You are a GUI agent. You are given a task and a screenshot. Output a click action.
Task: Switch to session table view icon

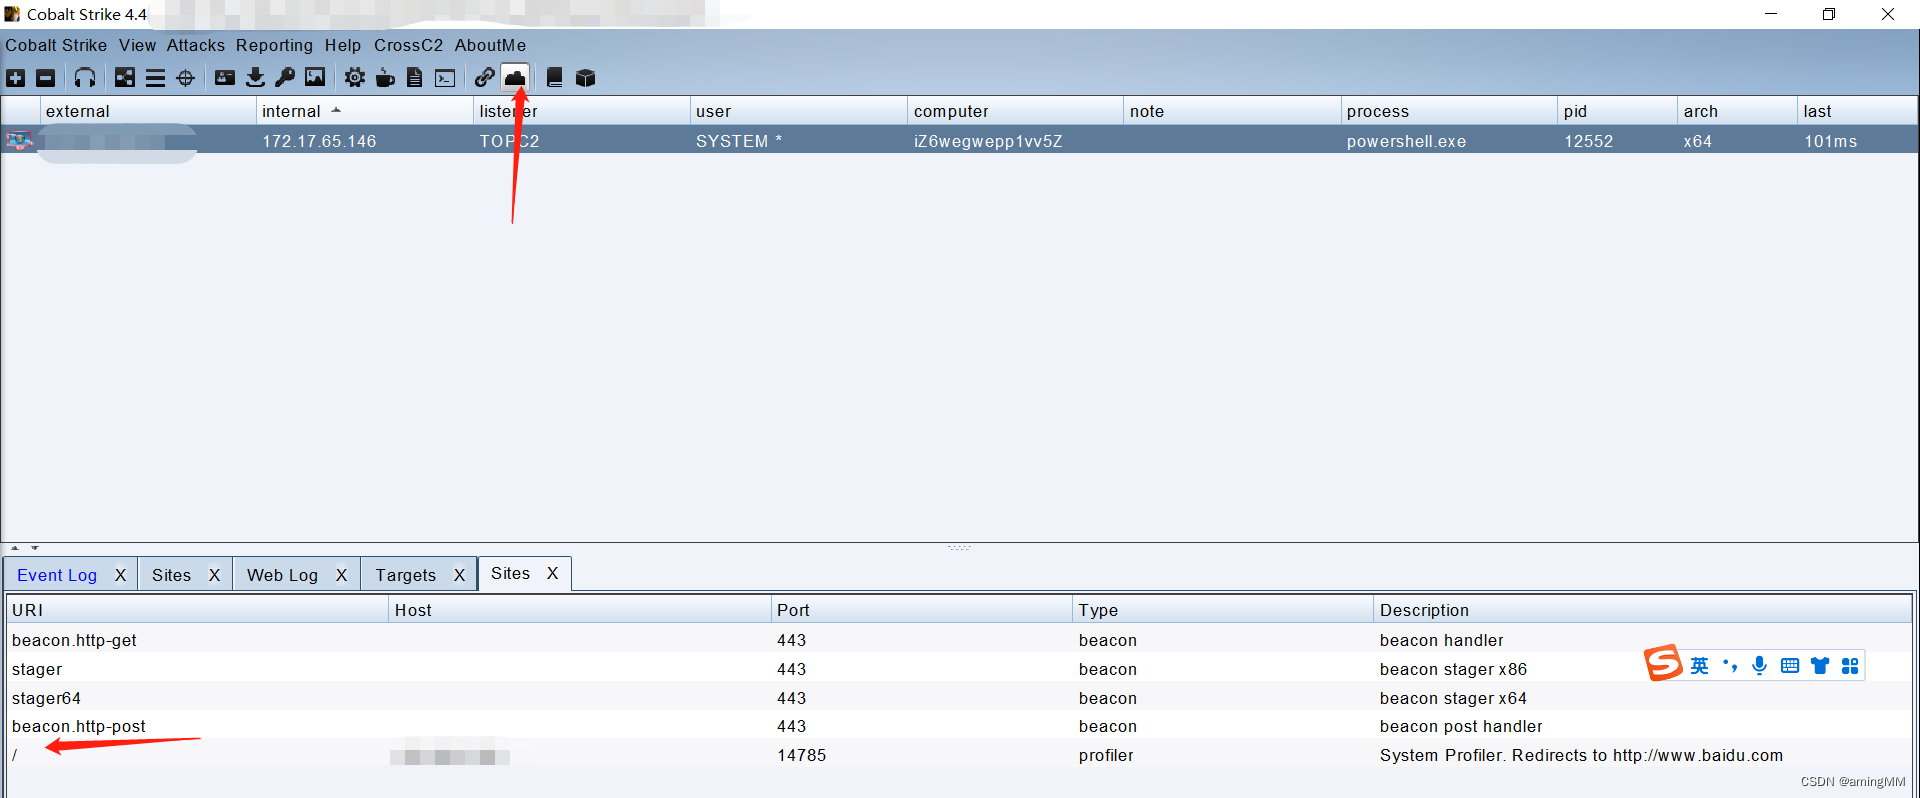tap(155, 78)
